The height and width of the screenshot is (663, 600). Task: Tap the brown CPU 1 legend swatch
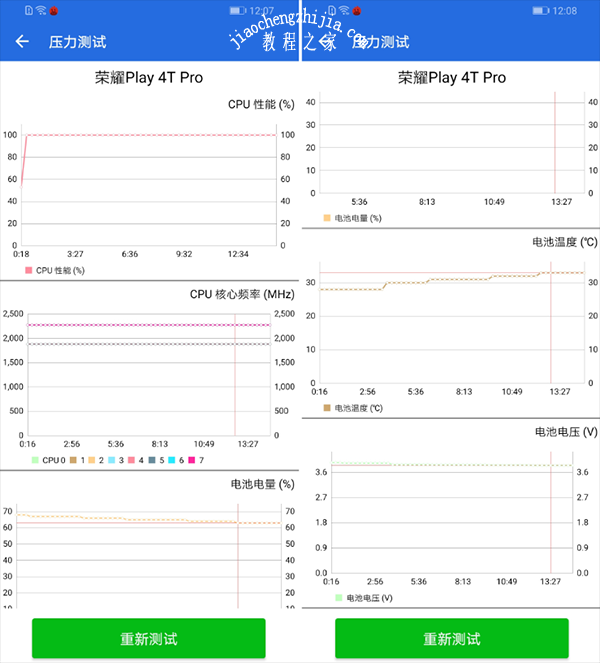pos(73,460)
